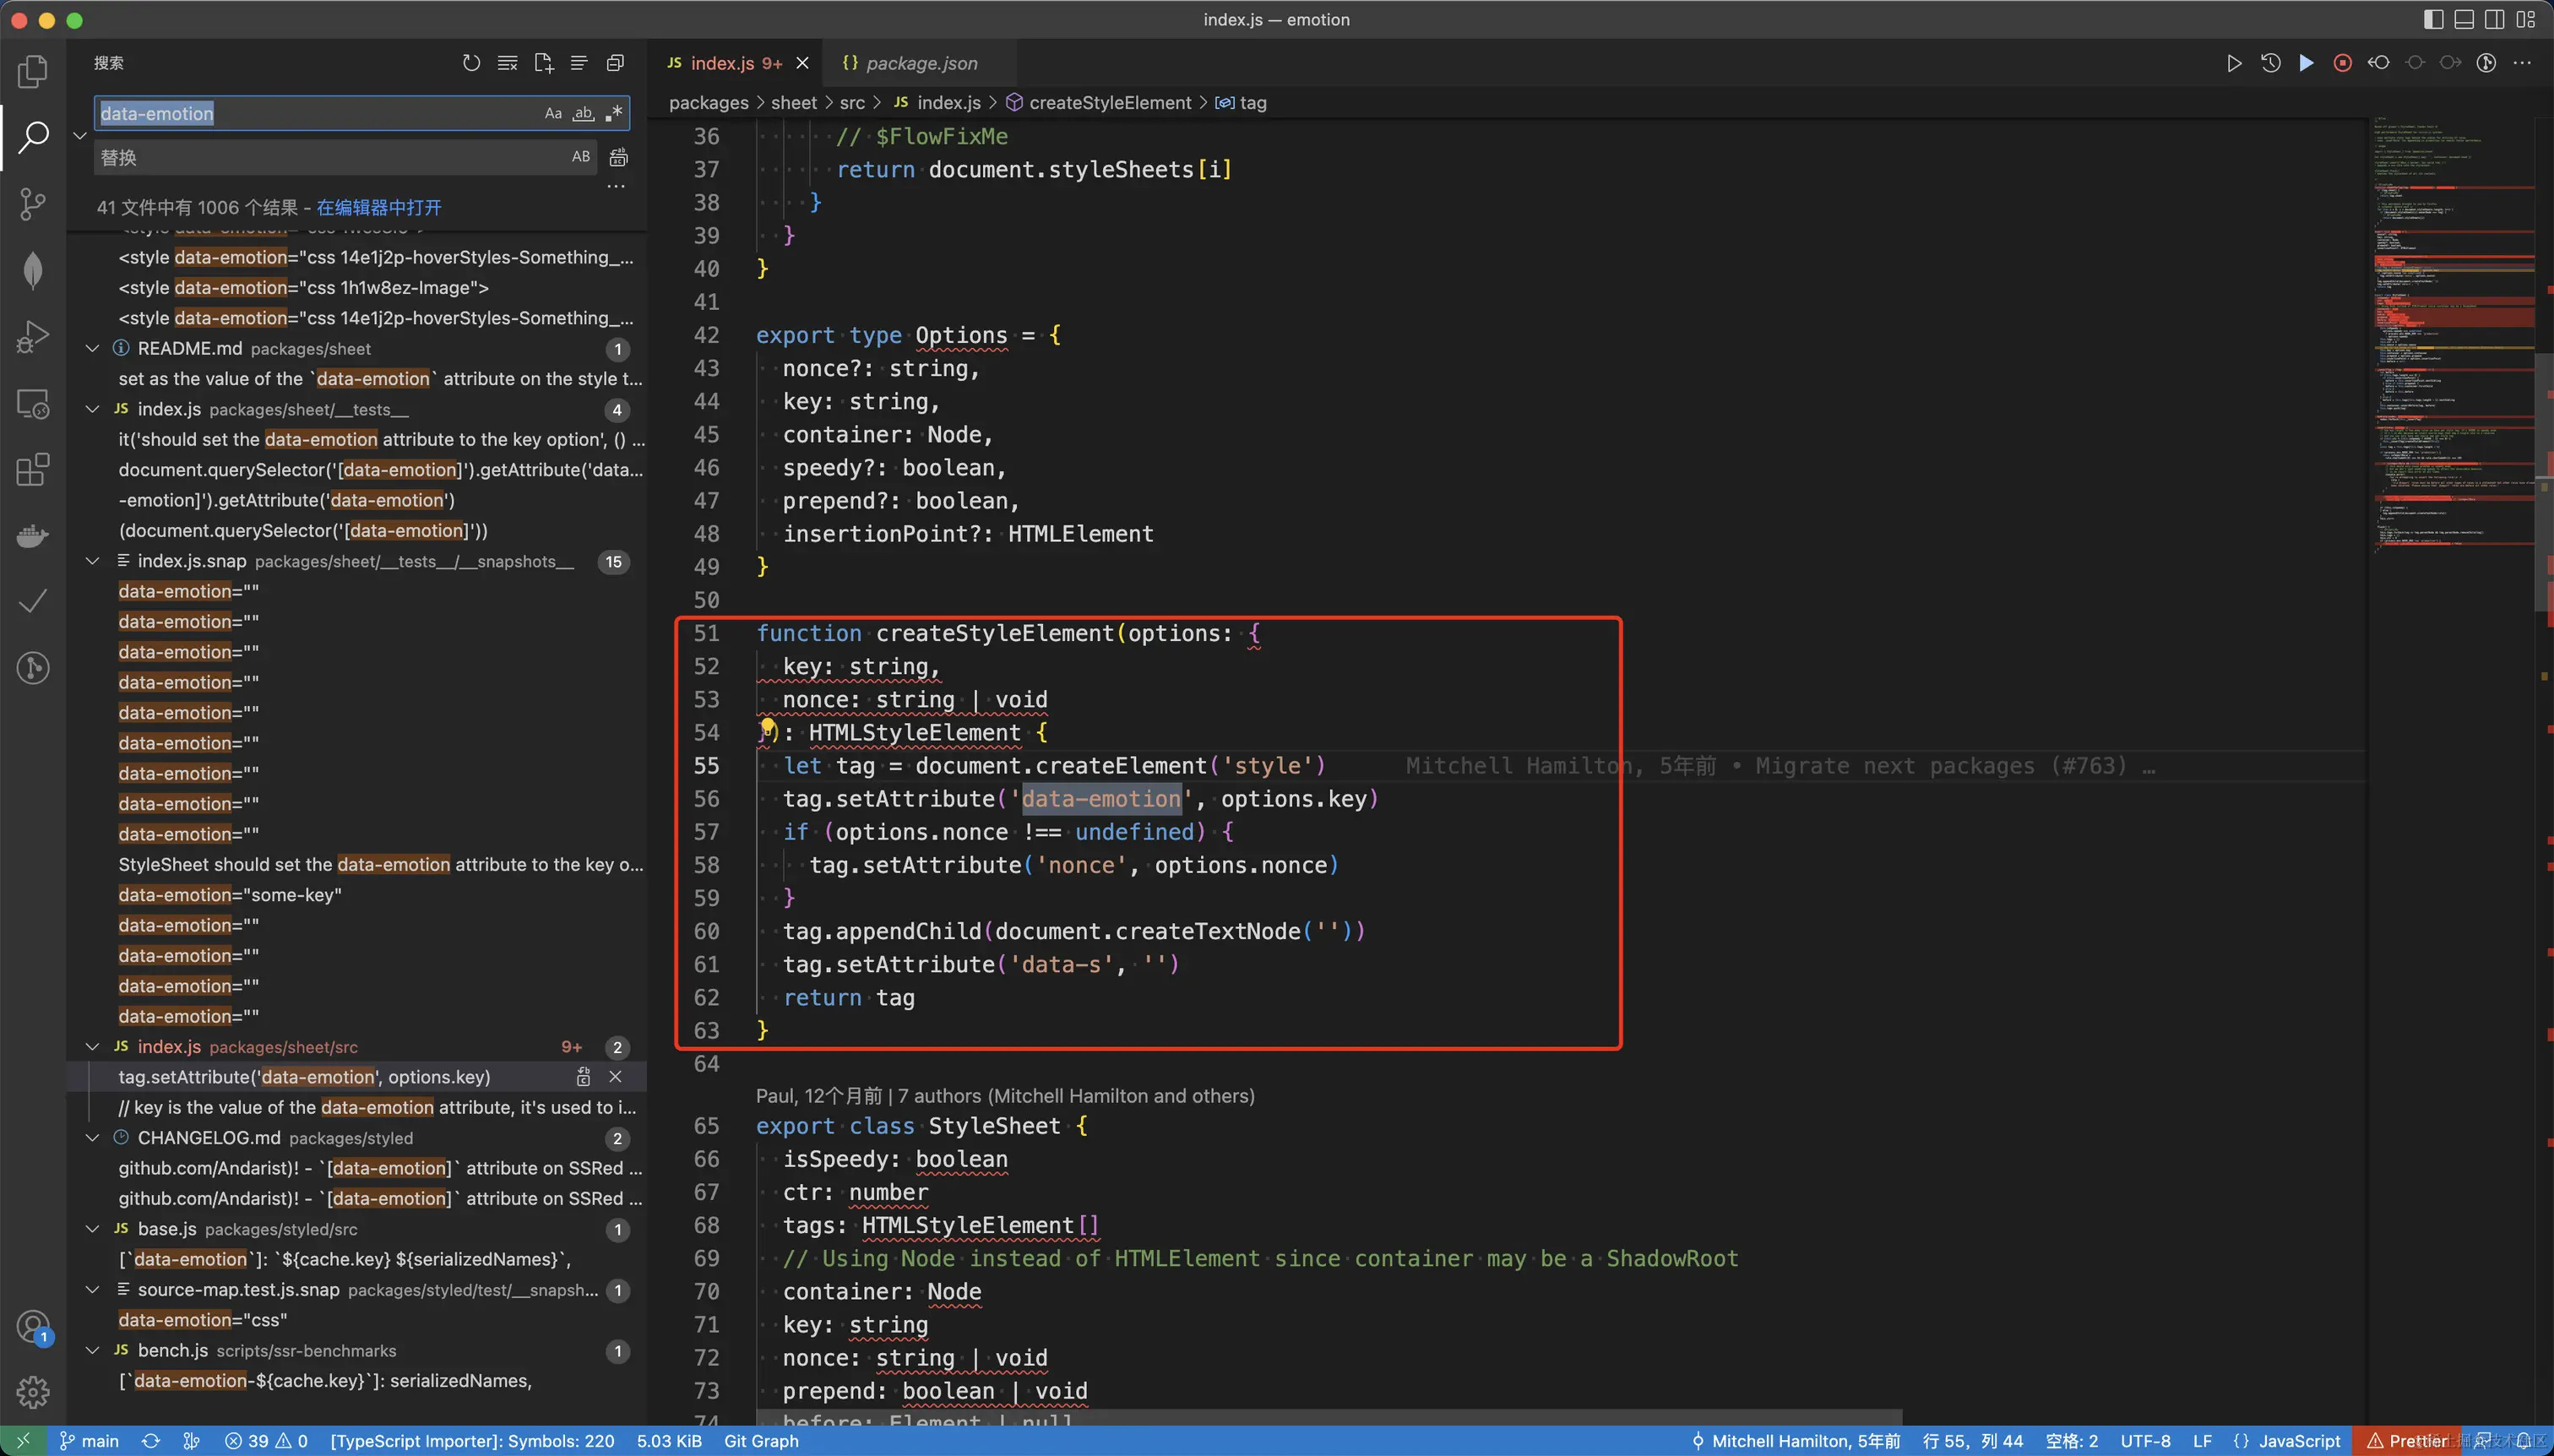Screen dimensions: 2554x1456
Task: Click Run Code play icon in editor toolbar
Action: point(2233,63)
